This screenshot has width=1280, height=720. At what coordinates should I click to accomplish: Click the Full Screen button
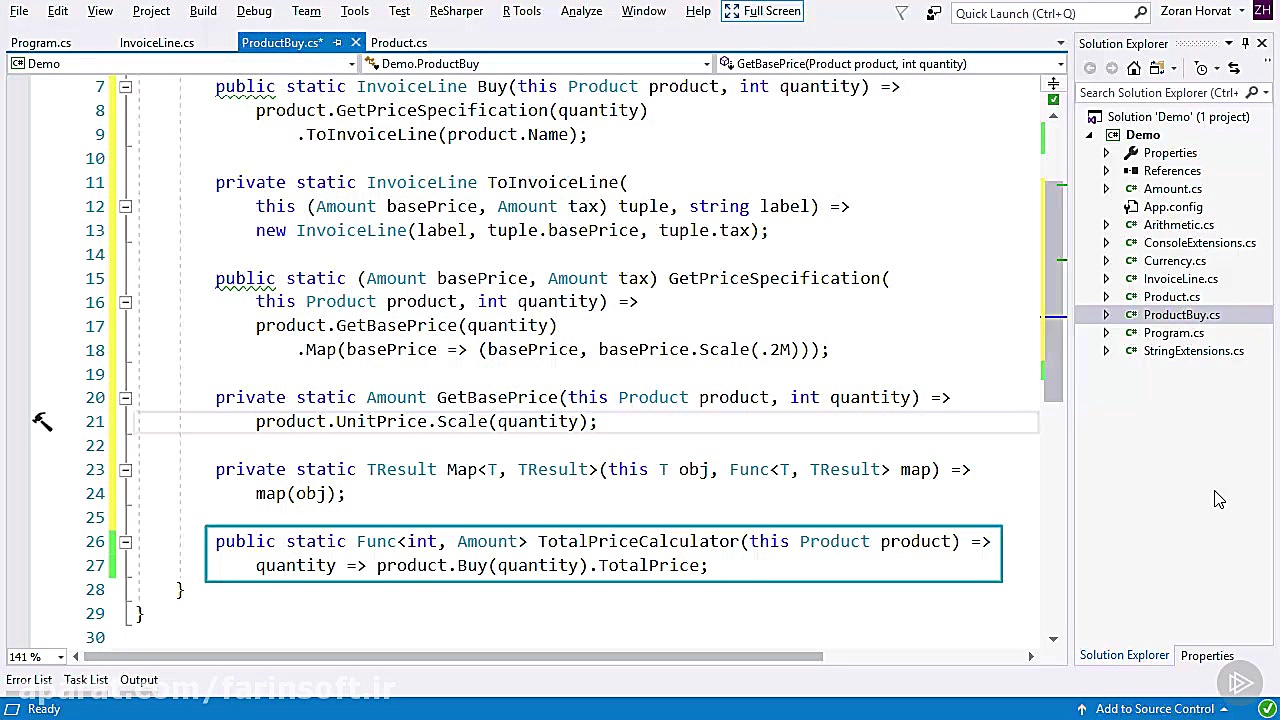(762, 11)
